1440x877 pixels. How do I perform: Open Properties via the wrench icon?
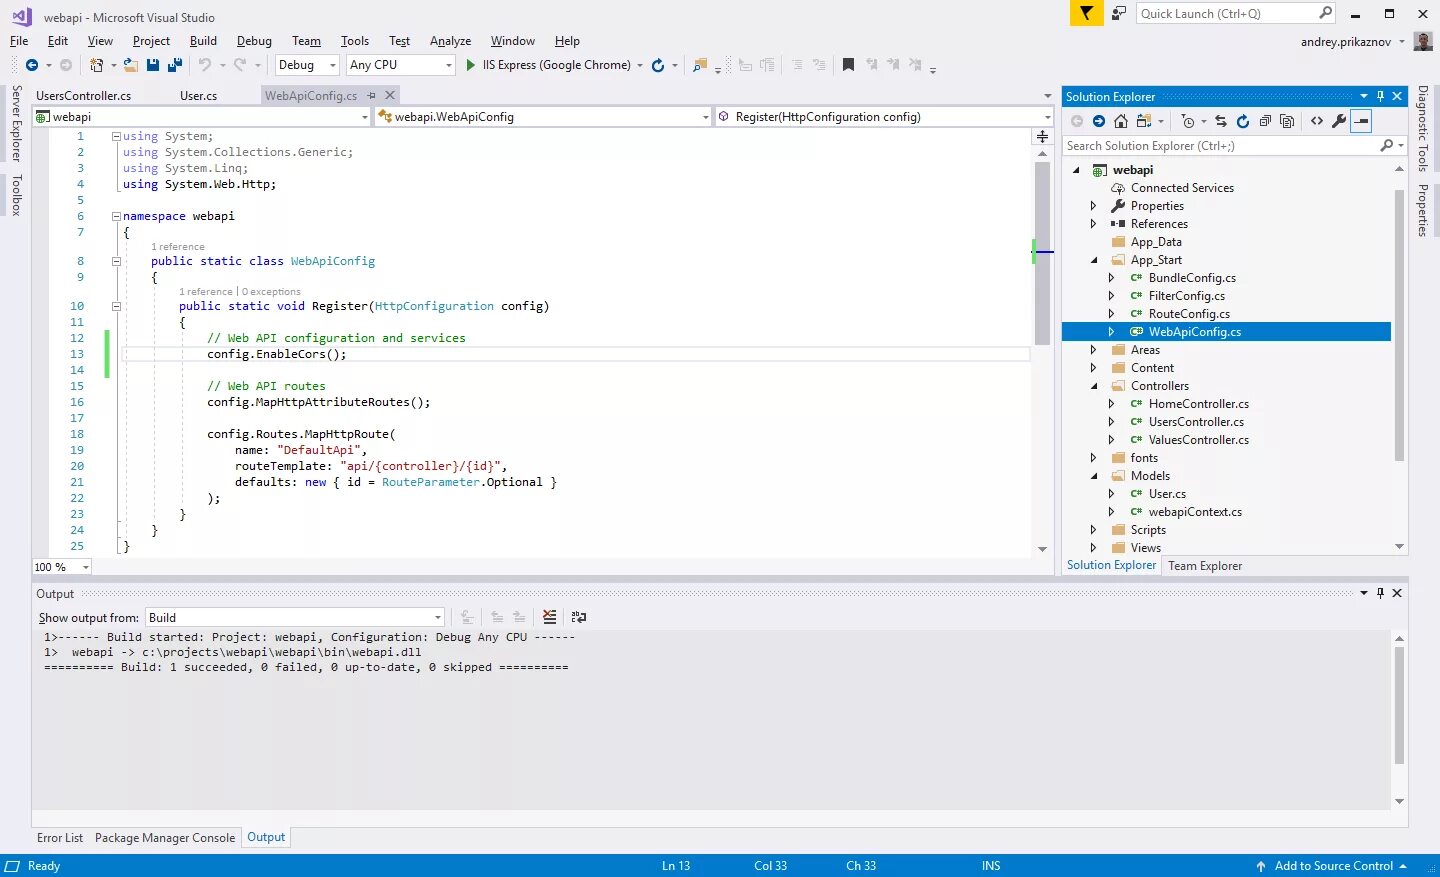click(x=1339, y=121)
